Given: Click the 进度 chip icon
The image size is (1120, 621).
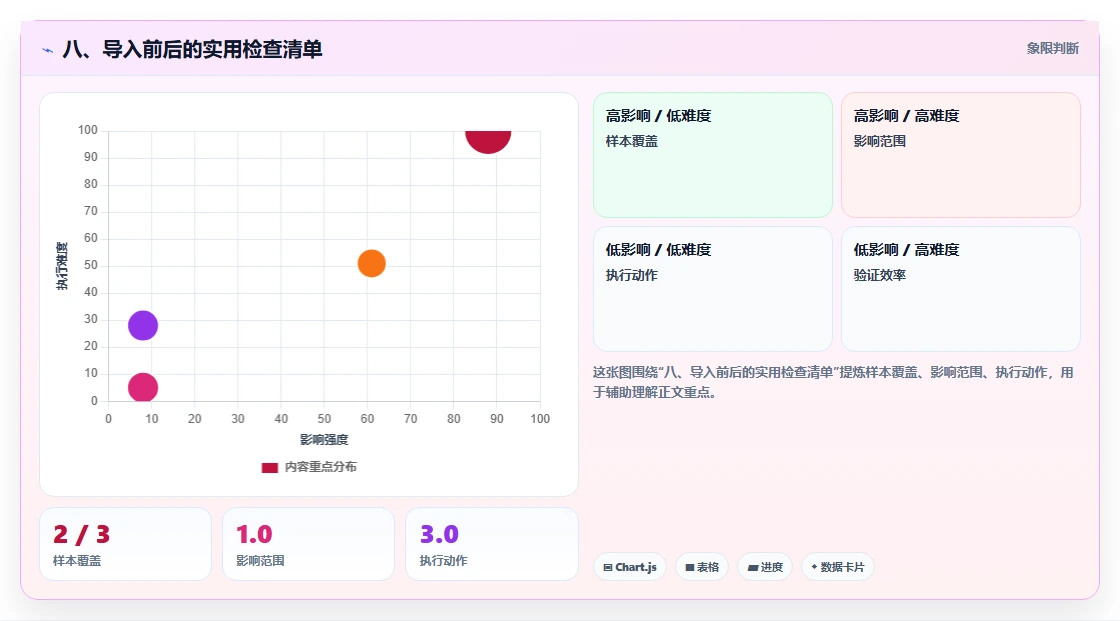Looking at the screenshot, I should [x=753, y=567].
